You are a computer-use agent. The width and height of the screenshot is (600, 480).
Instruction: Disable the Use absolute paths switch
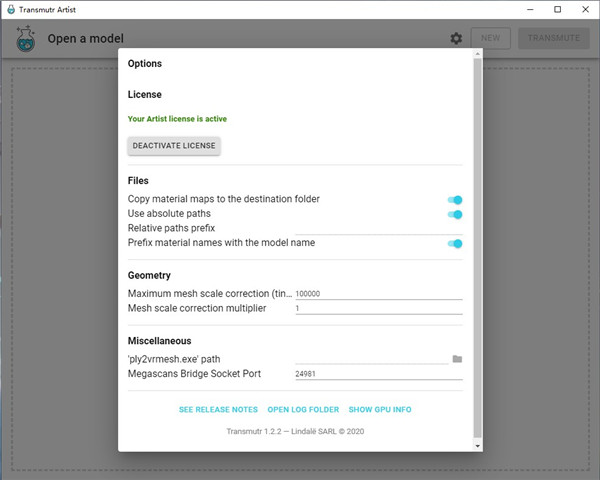click(x=455, y=214)
